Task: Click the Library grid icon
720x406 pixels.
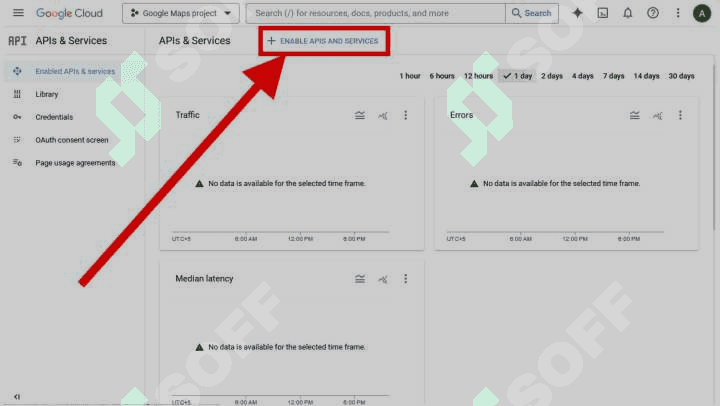Action: (17, 94)
